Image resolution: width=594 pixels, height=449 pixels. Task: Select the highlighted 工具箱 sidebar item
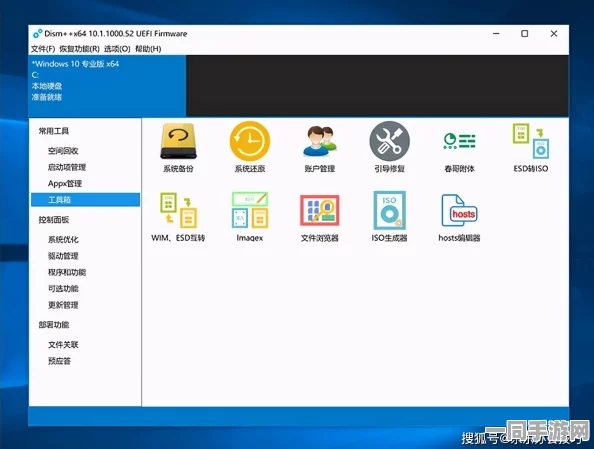86,200
